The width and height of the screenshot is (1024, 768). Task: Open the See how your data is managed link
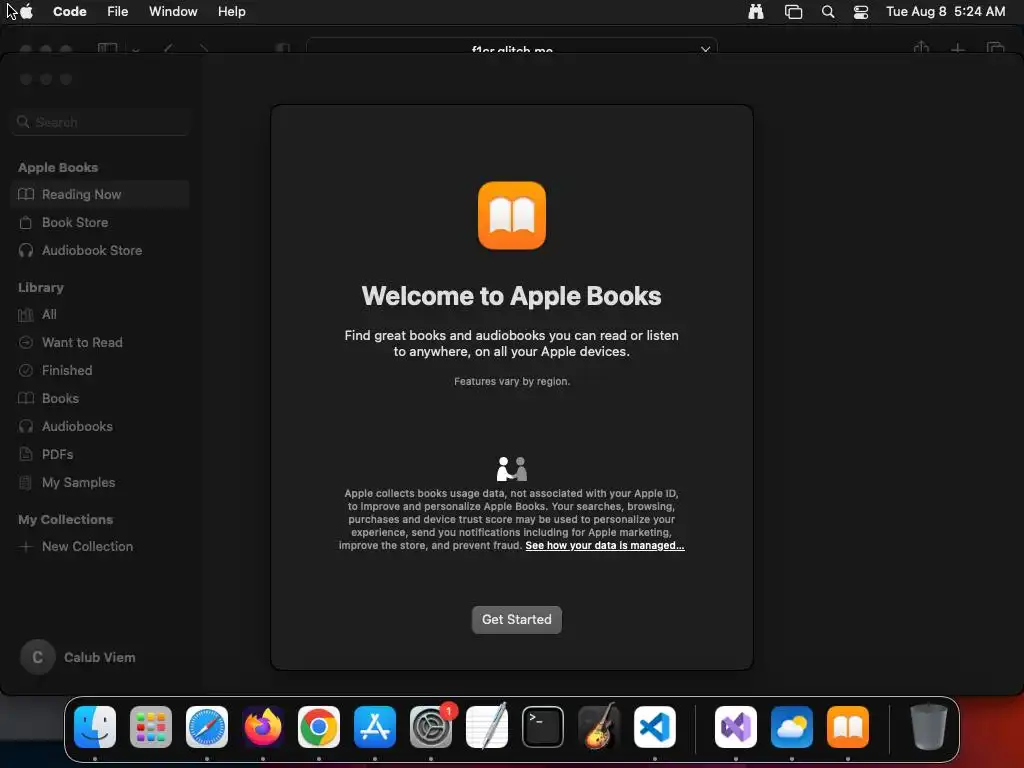click(x=605, y=545)
